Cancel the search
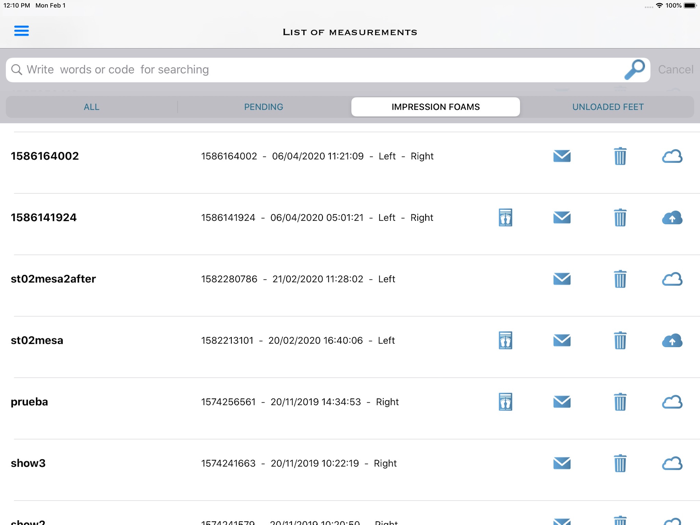The image size is (700, 525). coord(675,70)
